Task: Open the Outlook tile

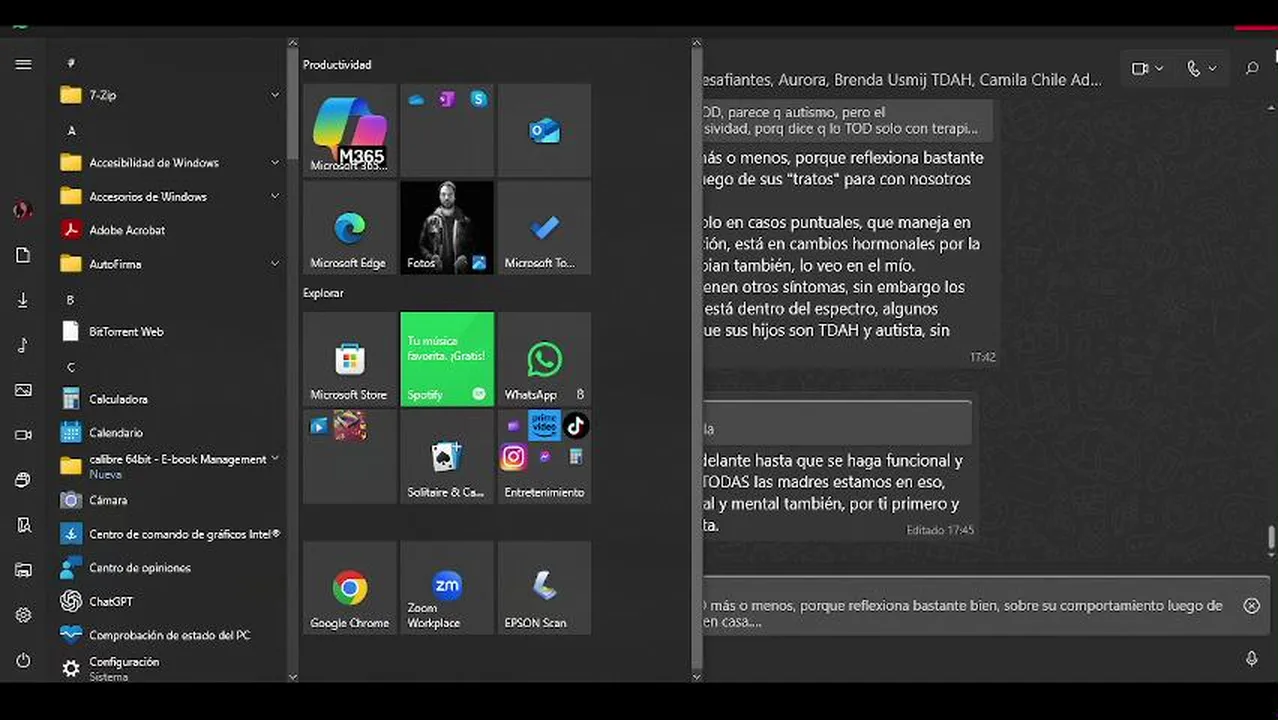Action: pyautogui.click(x=544, y=130)
